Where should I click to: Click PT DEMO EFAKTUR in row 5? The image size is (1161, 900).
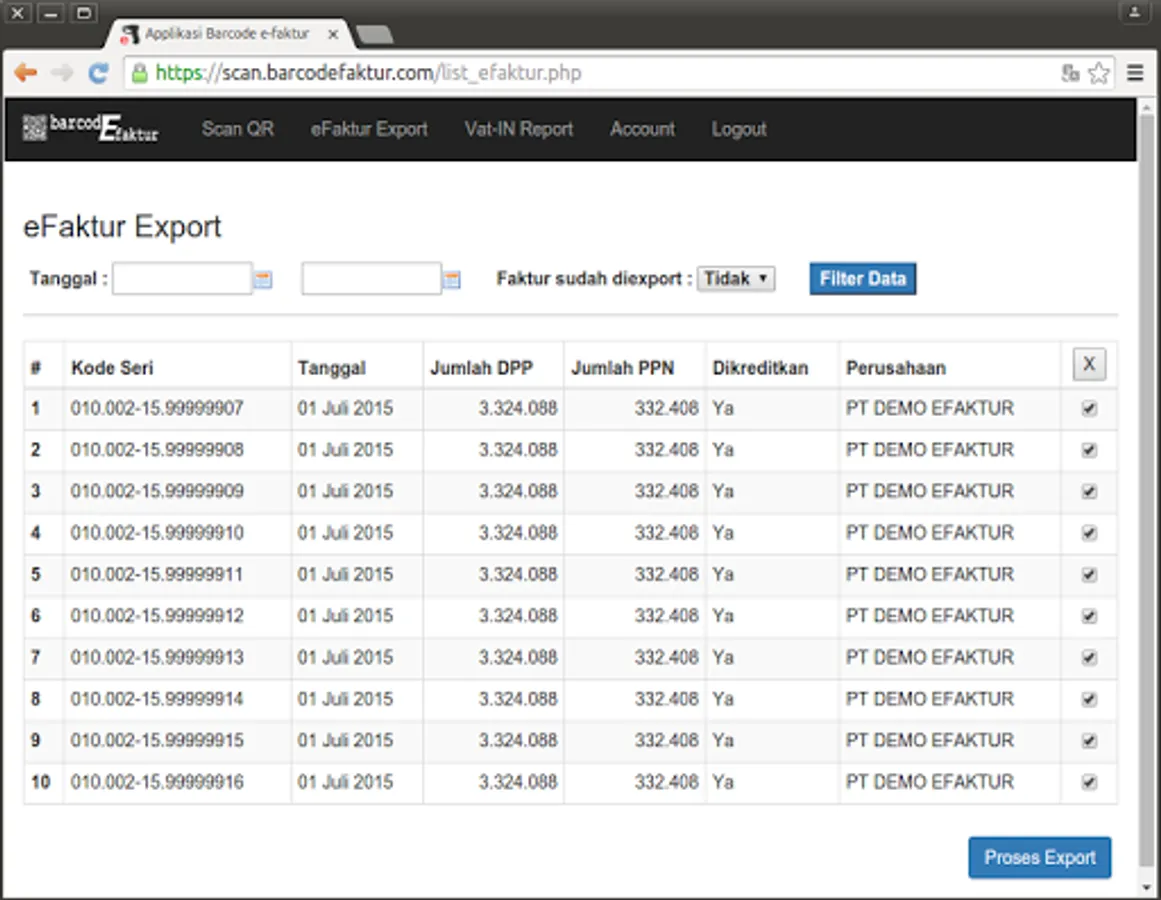[x=930, y=574]
